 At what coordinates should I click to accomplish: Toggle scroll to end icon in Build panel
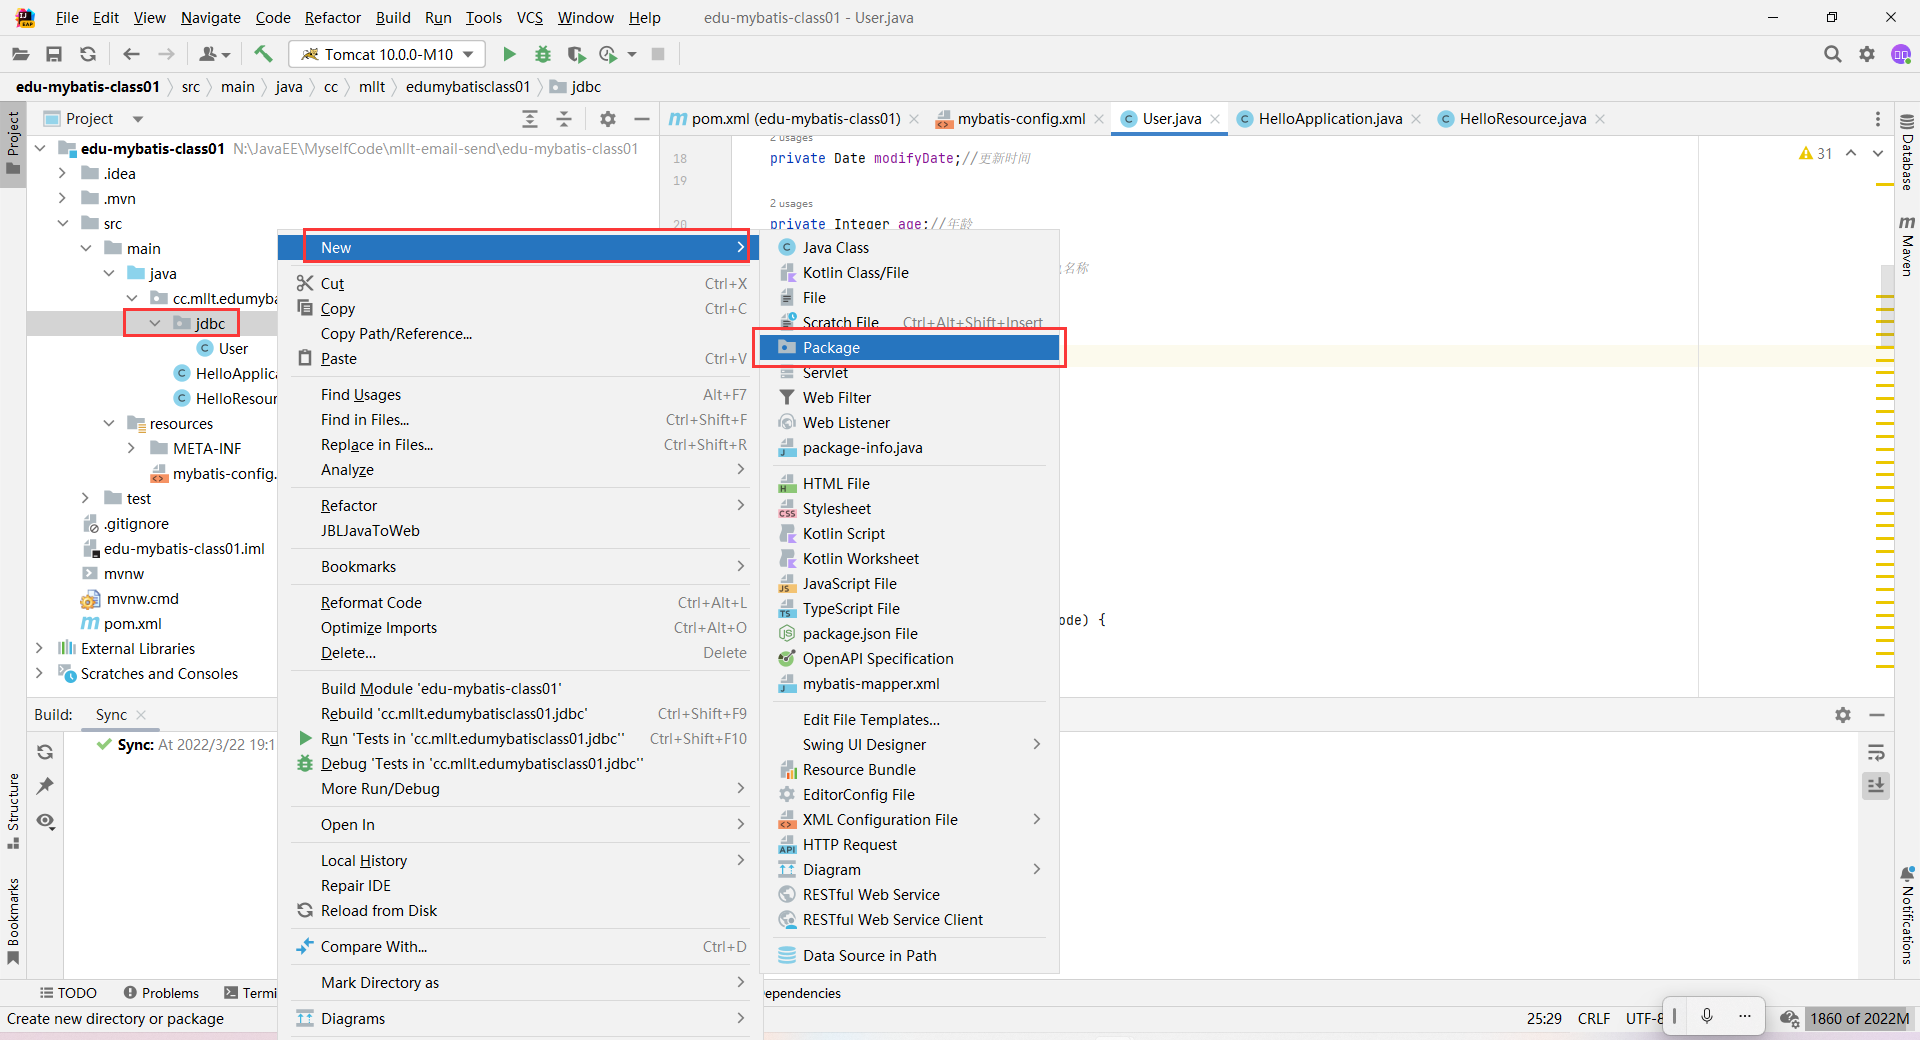tap(1876, 786)
